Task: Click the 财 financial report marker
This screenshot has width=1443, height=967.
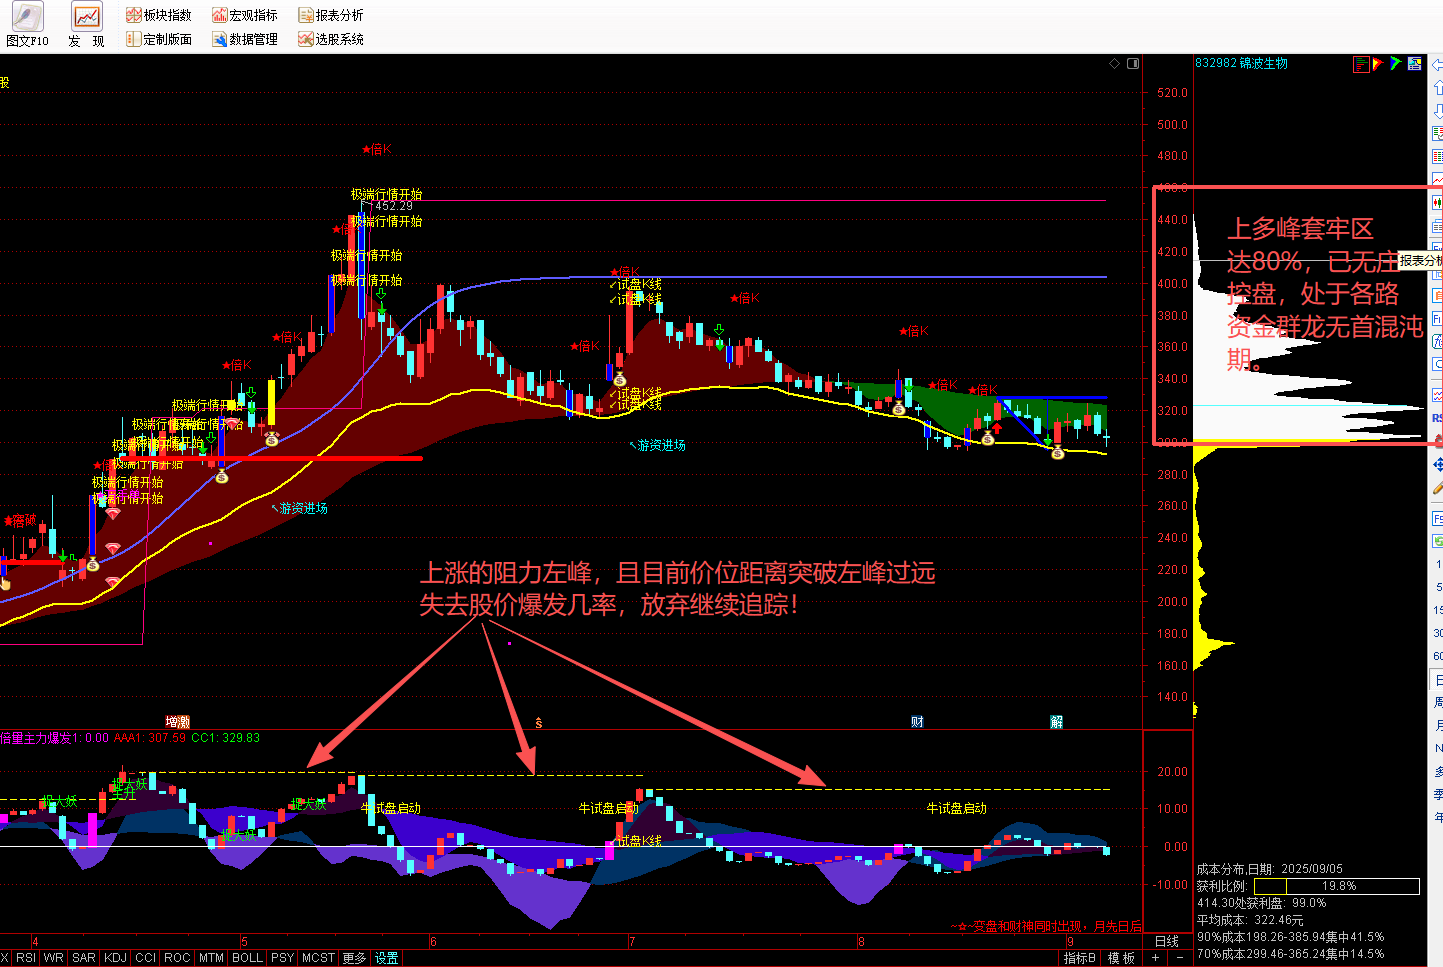Action: (917, 722)
